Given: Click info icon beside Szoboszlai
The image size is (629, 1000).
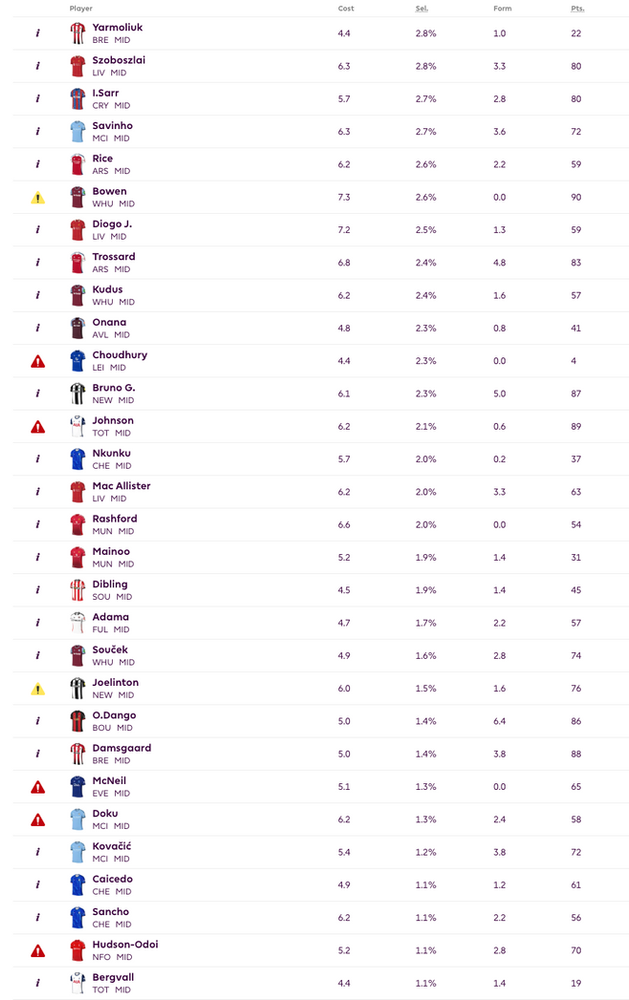Looking at the screenshot, I should coord(38,66).
